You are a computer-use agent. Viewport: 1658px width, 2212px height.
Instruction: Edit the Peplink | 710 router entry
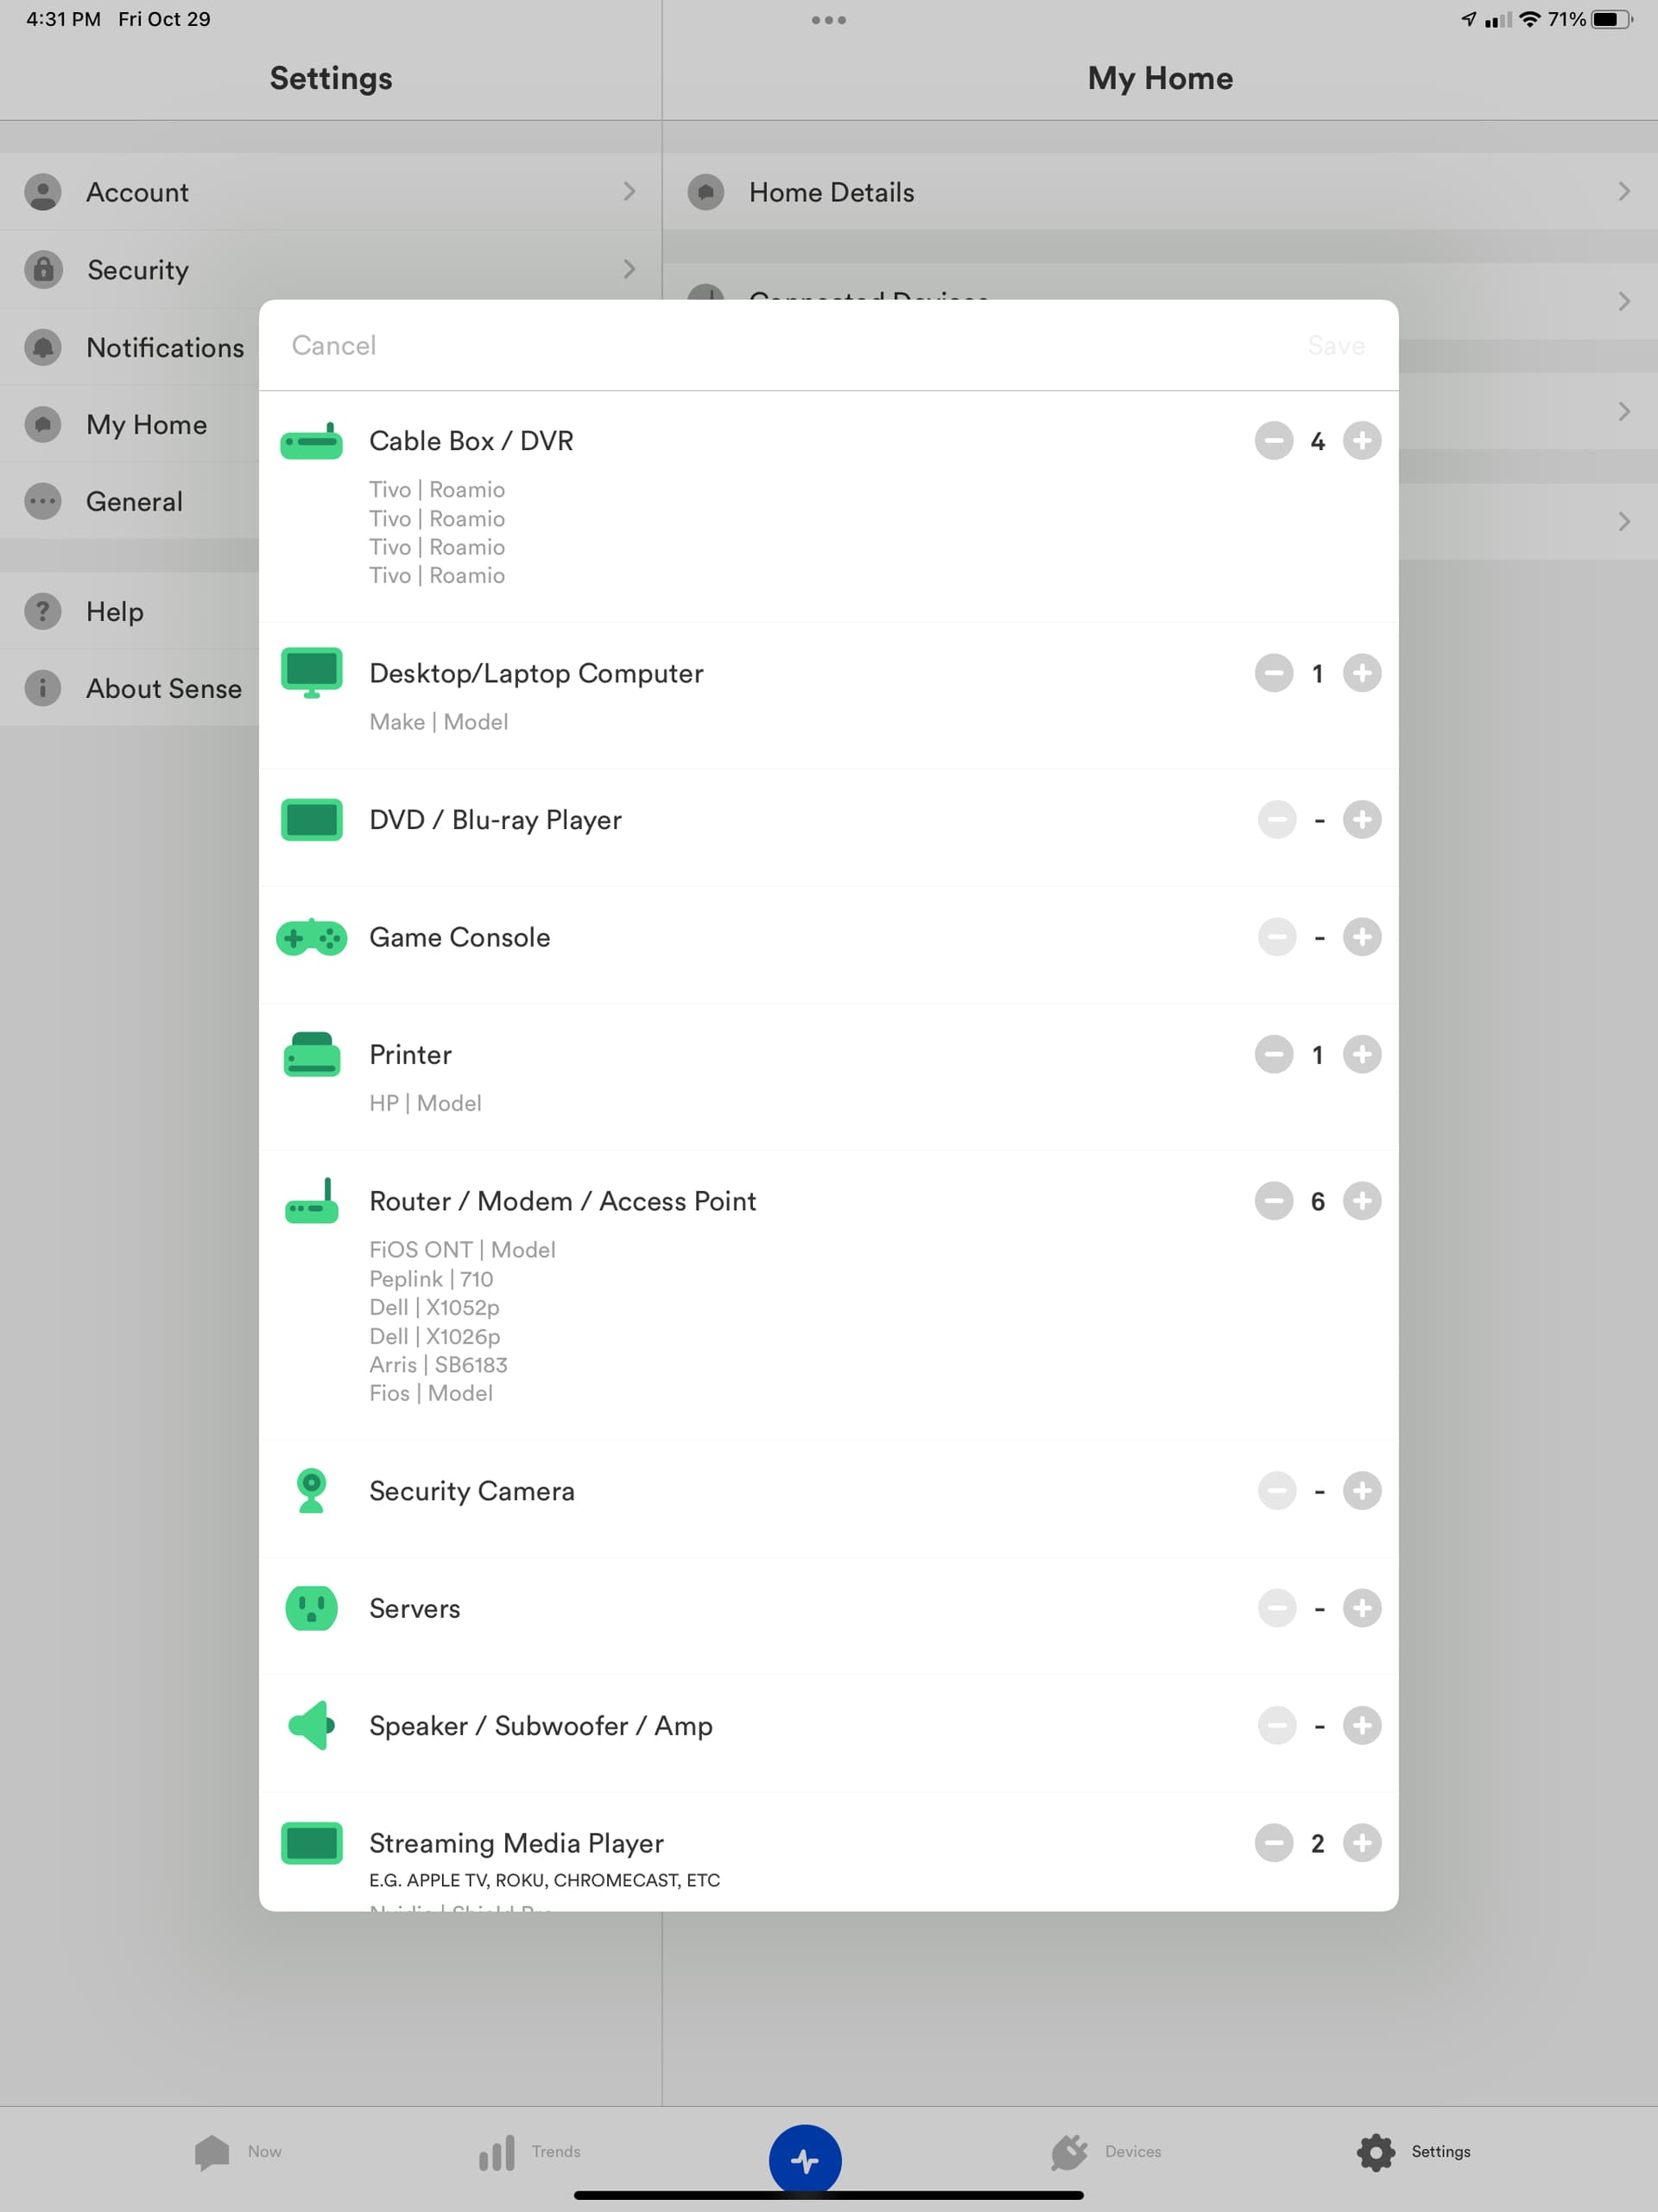(x=431, y=1279)
